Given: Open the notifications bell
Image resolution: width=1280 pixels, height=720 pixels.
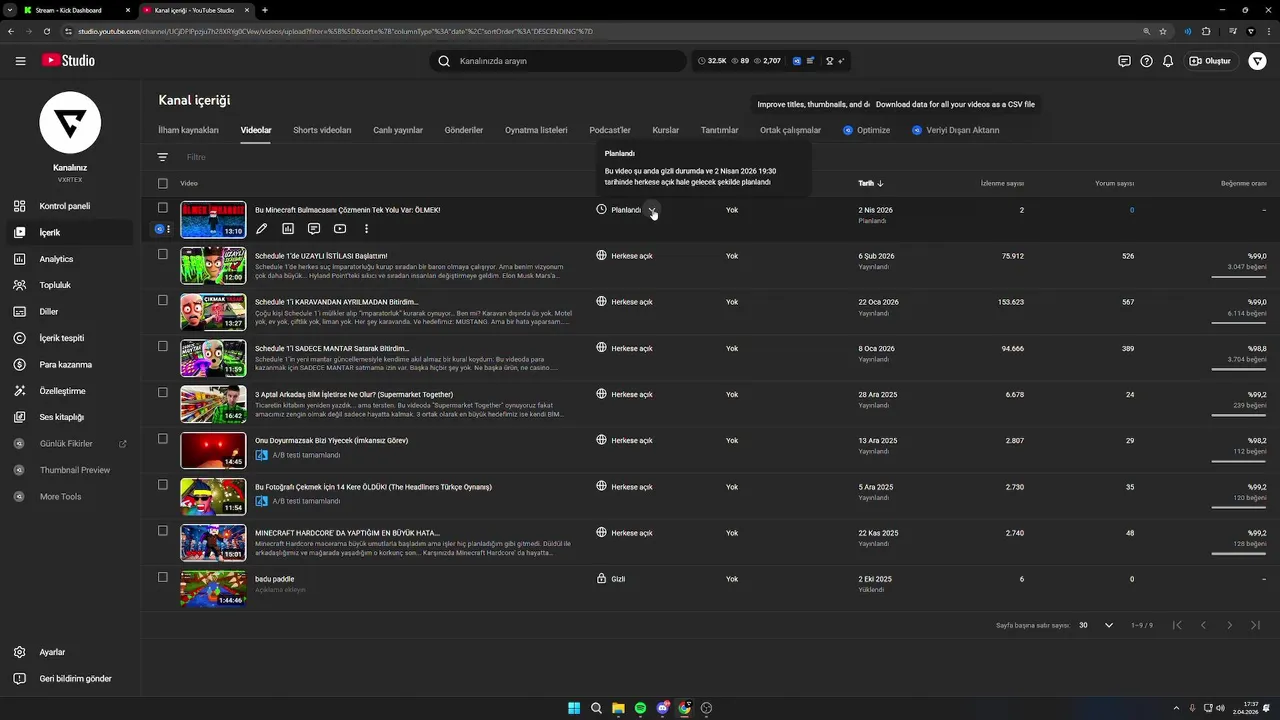Looking at the screenshot, I should [1168, 61].
